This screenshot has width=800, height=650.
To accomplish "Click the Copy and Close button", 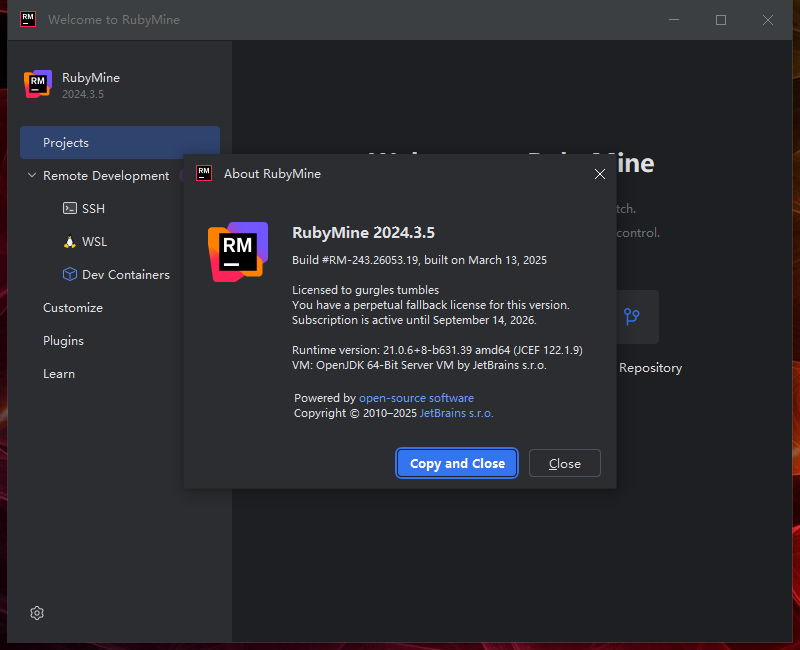I will tap(457, 463).
